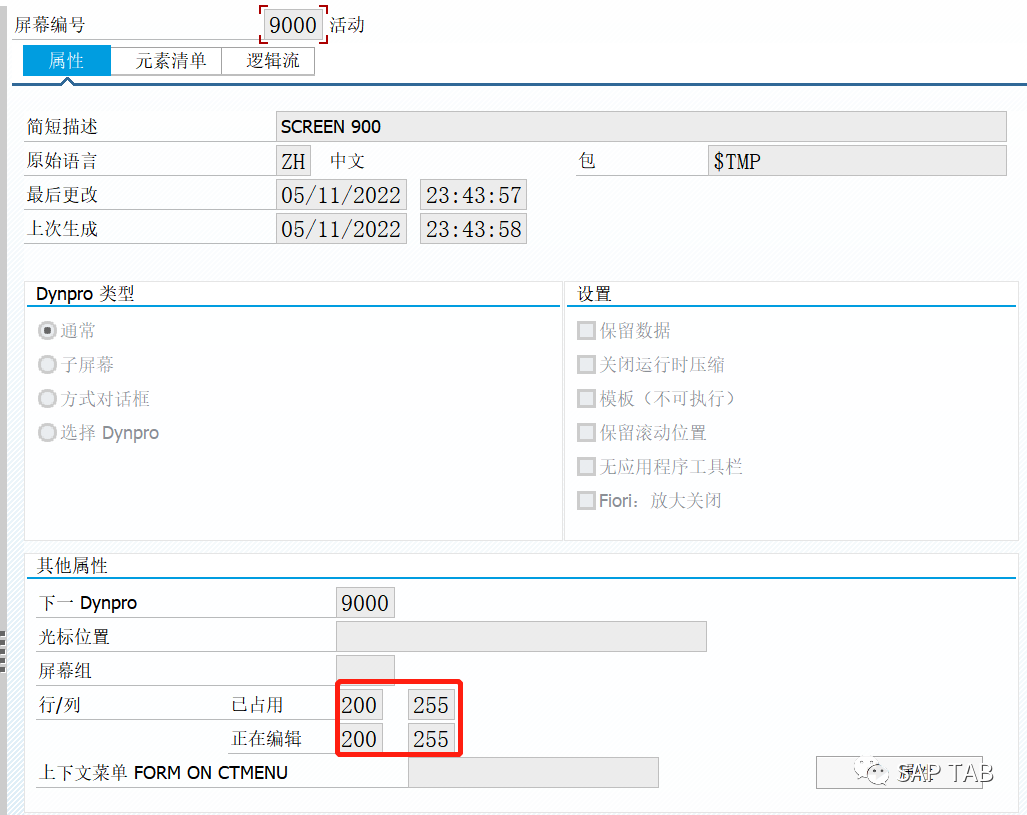
Task: Click the 正在编辑 columns field 255
Action: pyautogui.click(x=430, y=739)
